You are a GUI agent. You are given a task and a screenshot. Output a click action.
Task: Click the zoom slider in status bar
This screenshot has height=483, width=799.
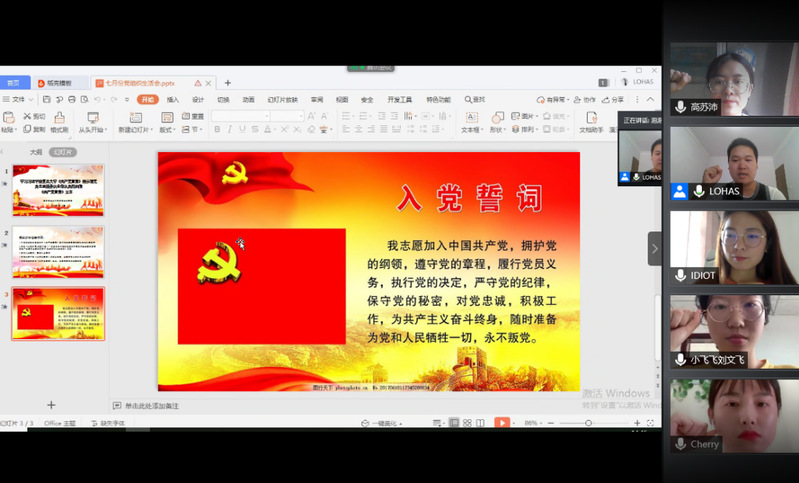click(588, 423)
